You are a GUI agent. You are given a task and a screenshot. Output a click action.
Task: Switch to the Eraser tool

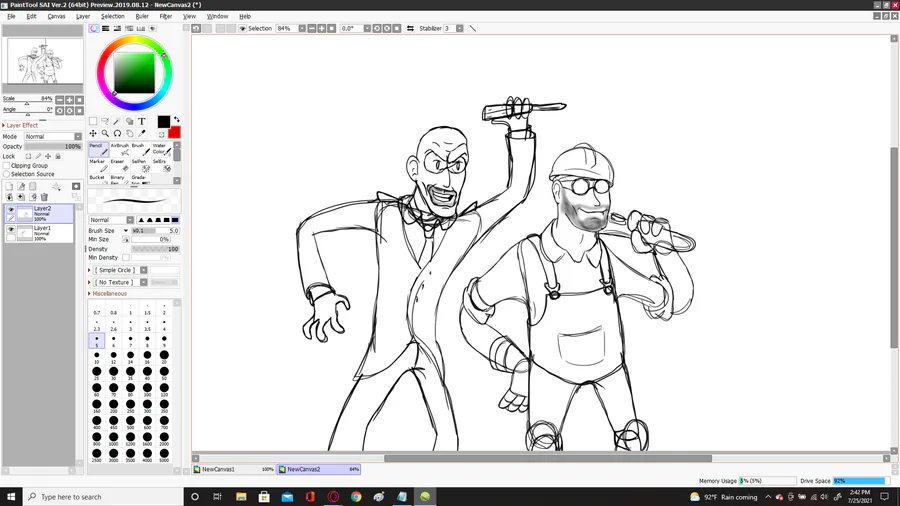[x=120, y=165]
